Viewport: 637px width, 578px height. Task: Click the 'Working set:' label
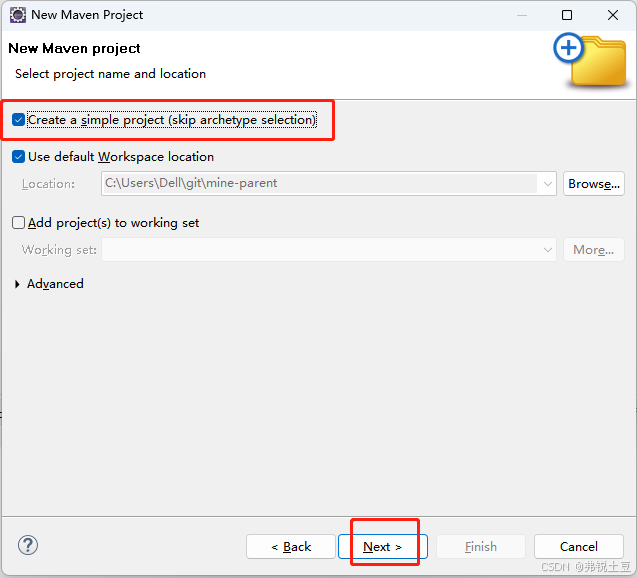59,250
